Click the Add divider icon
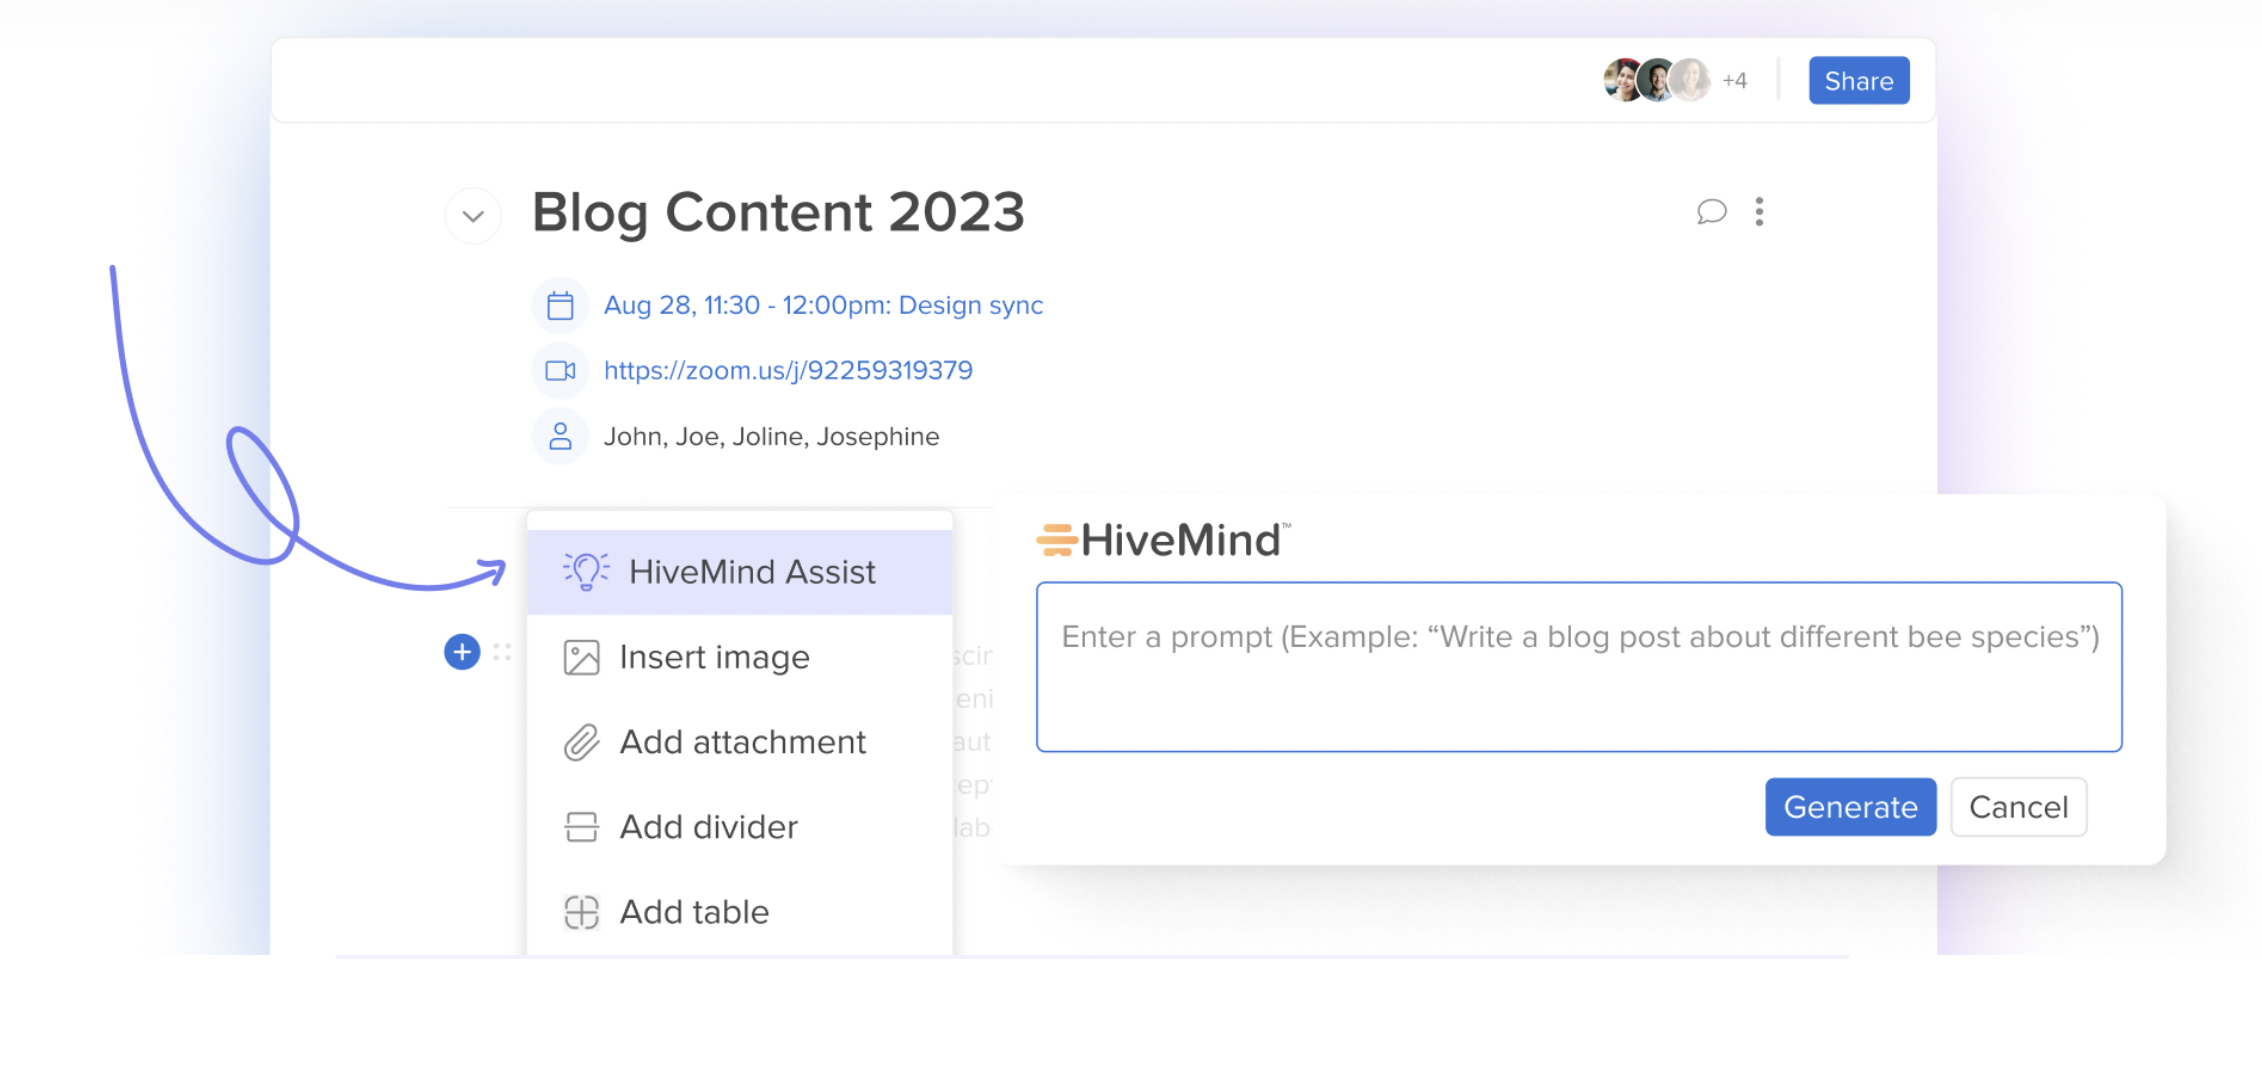 point(581,827)
